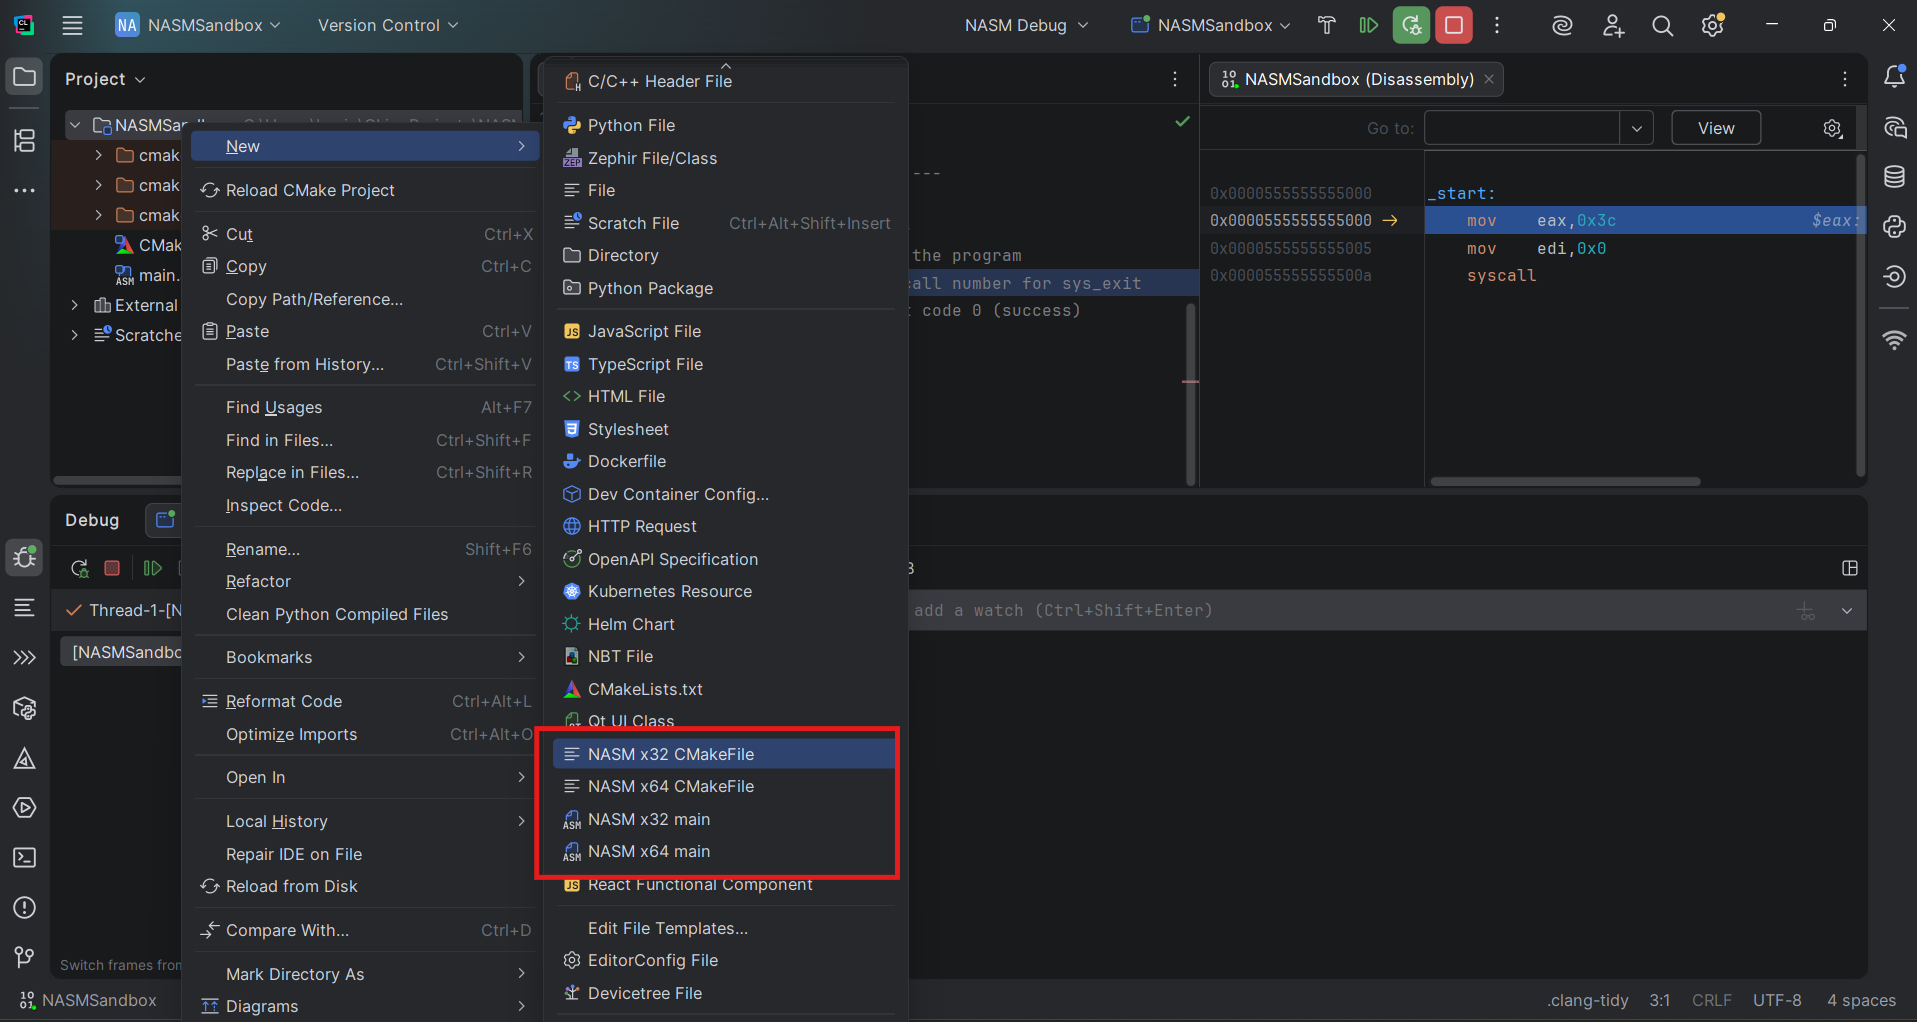Open Local History submenu
This screenshot has height=1022, width=1917.
pos(364,821)
